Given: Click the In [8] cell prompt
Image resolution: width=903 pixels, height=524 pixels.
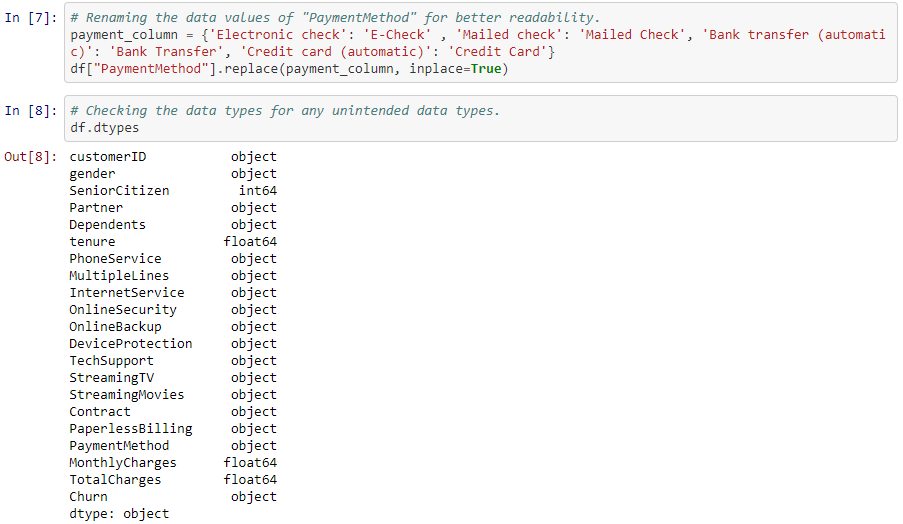Looking at the screenshot, I should tap(32, 111).
